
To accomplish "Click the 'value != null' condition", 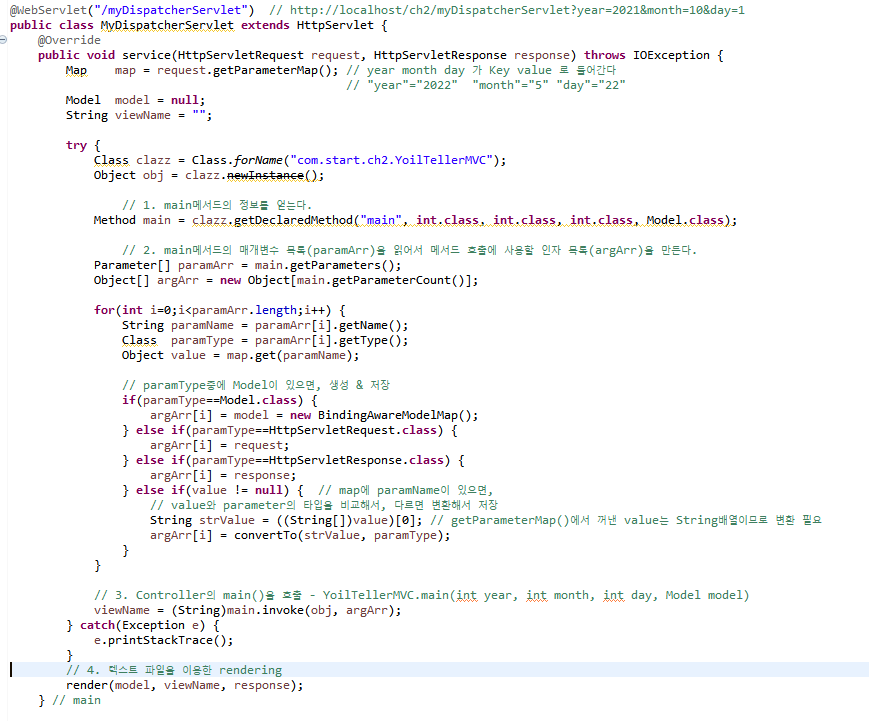I will coord(237,490).
